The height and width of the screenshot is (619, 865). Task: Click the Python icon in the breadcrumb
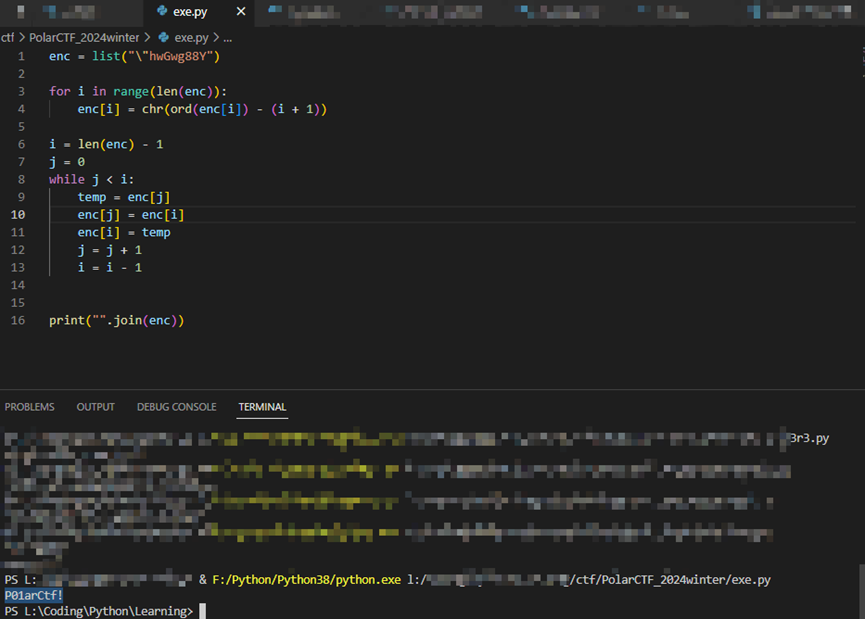(164, 37)
